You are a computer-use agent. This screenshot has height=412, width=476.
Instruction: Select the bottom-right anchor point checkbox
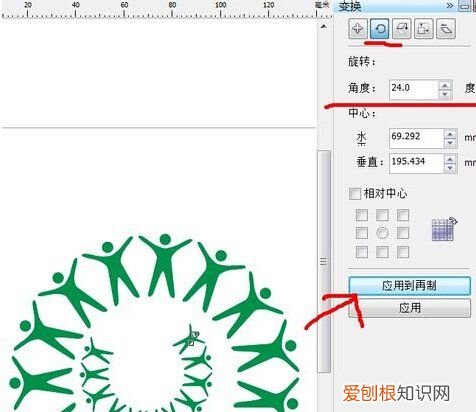(x=403, y=252)
